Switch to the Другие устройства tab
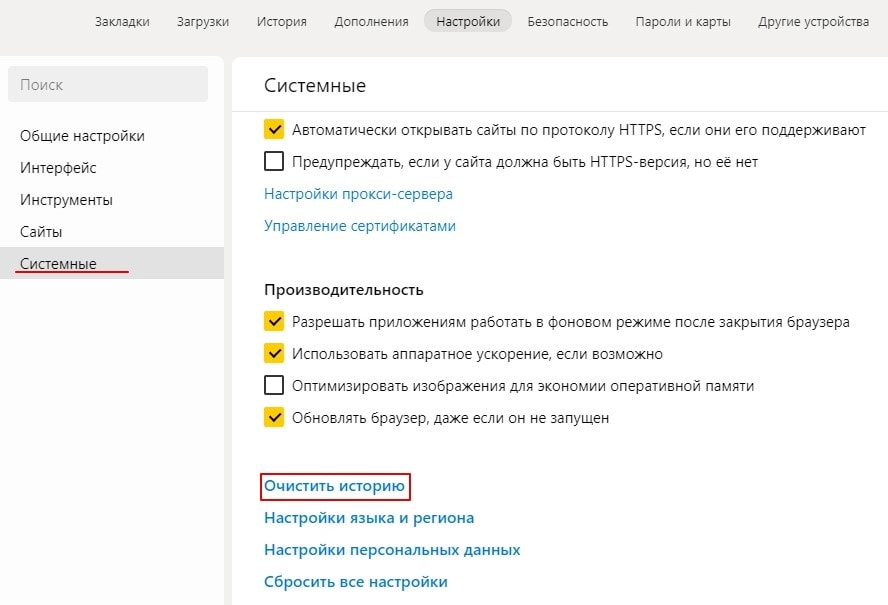888x605 pixels. [813, 21]
